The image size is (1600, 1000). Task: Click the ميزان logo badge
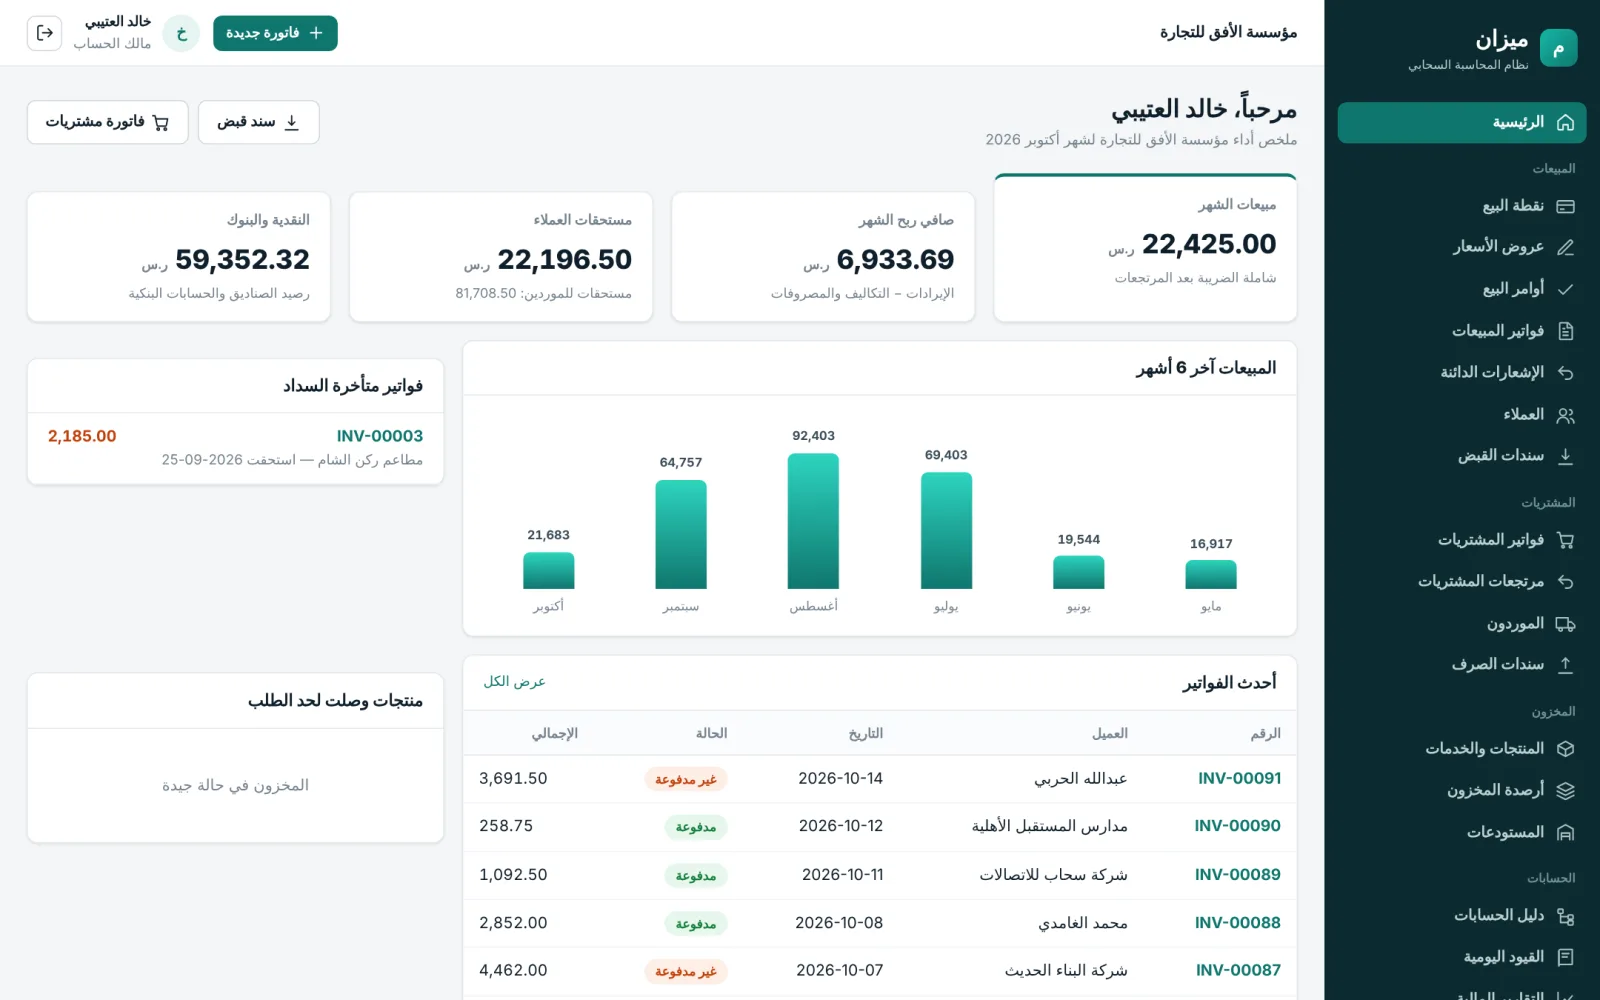[1558, 48]
